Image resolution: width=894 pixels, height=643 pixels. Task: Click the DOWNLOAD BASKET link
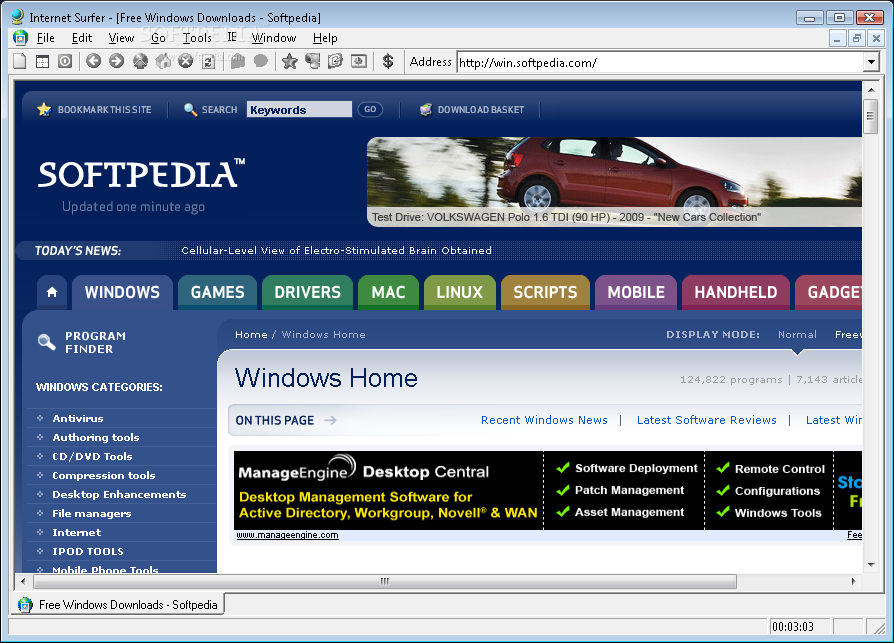pos(481,109)
